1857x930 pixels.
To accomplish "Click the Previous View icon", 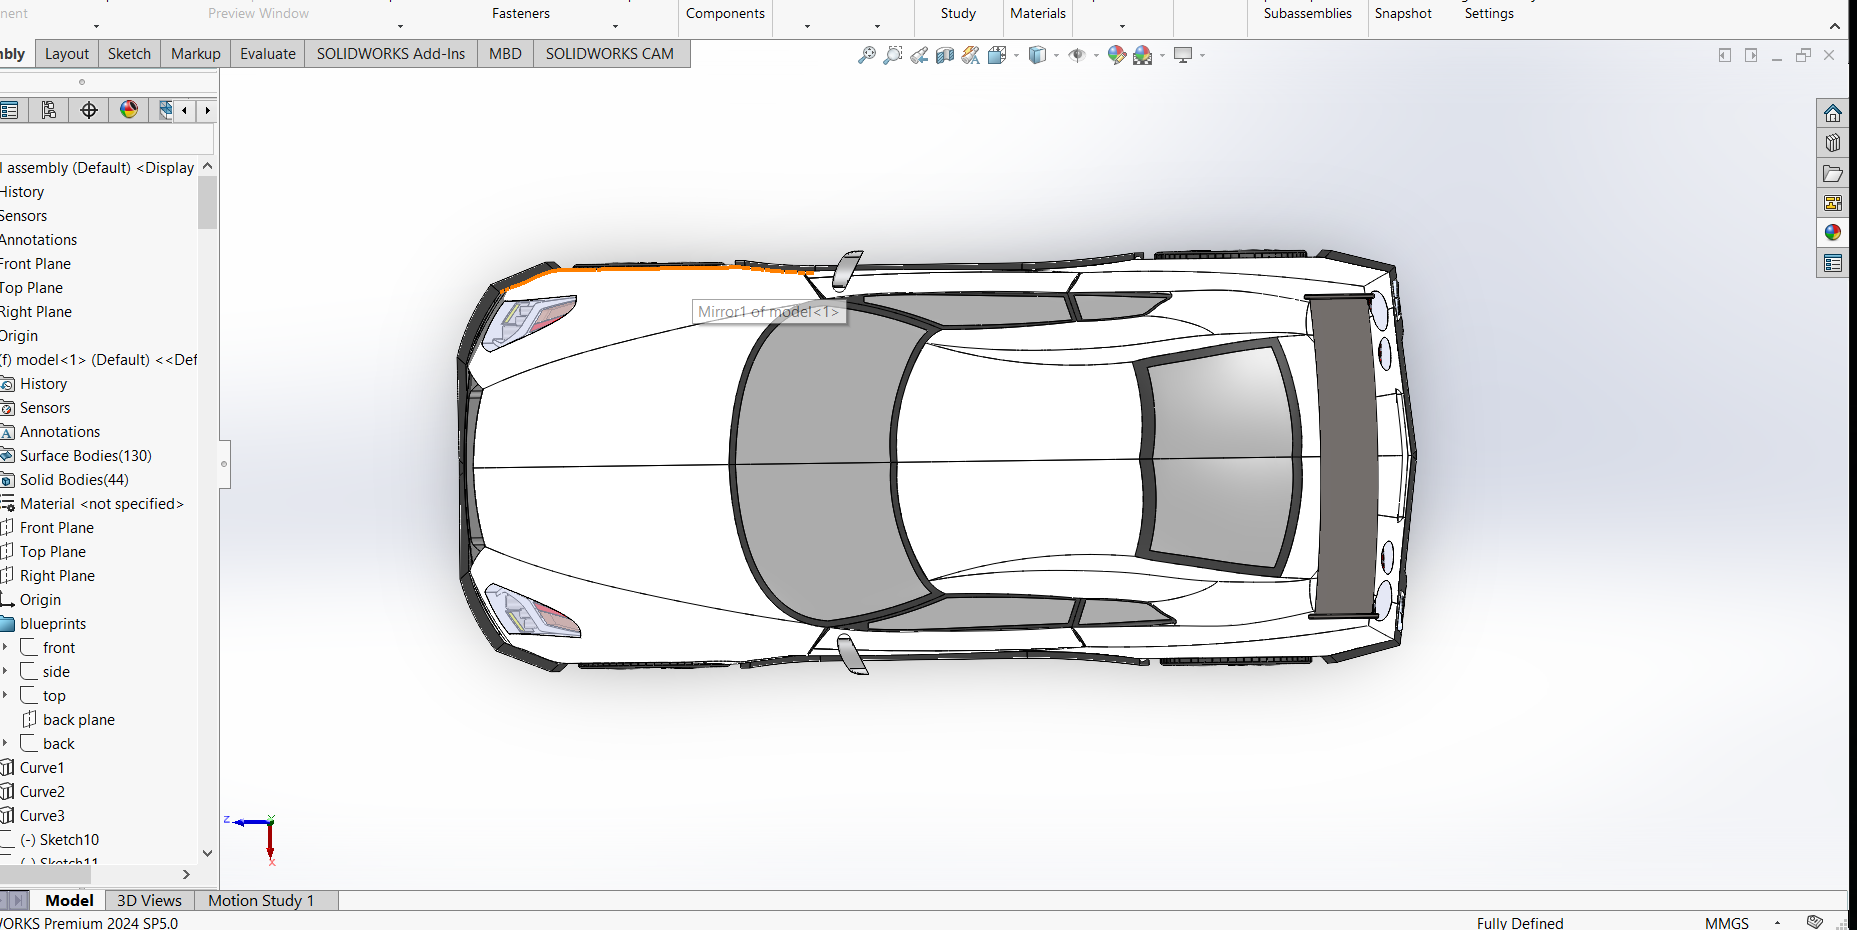I will pos(919,56).
